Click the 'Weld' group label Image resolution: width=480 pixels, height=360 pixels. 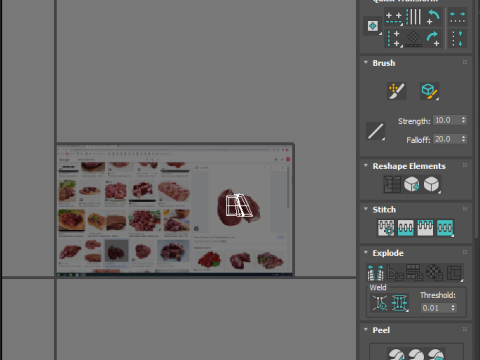pos(378,287)
